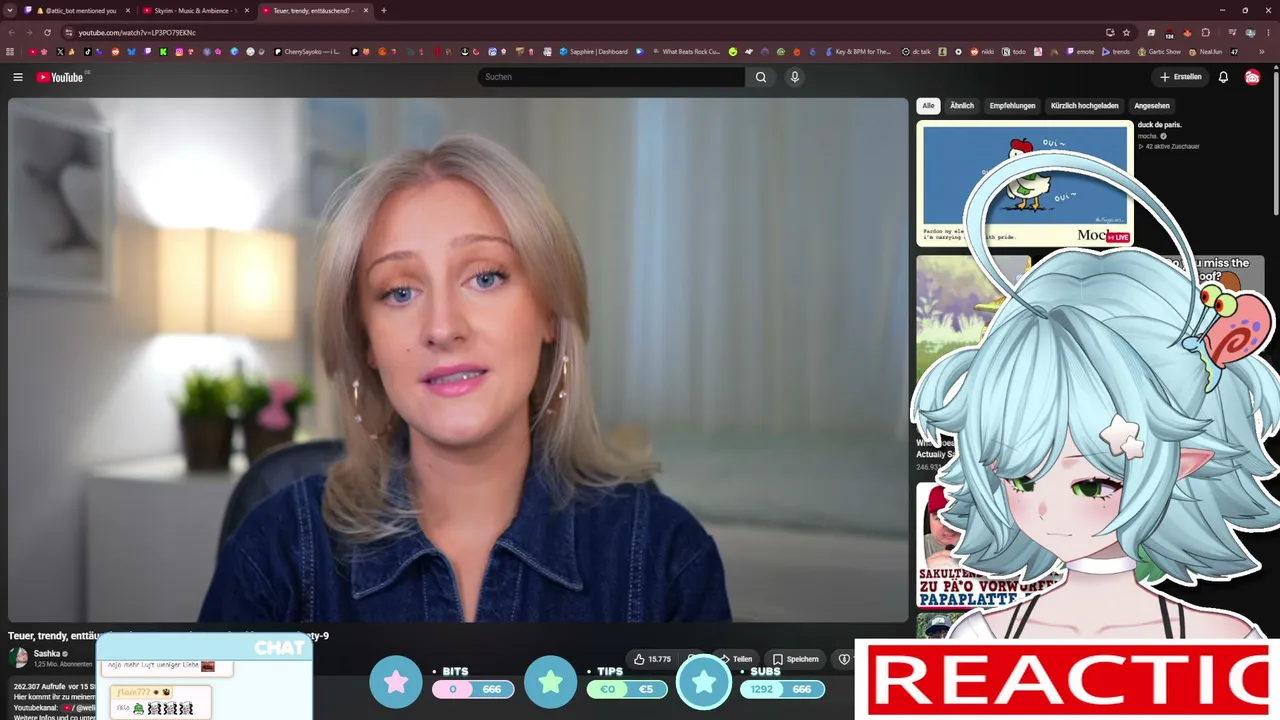
Task: Select the 'Empfehlungen' filter chip
Action: click(x=1012, y=105)
